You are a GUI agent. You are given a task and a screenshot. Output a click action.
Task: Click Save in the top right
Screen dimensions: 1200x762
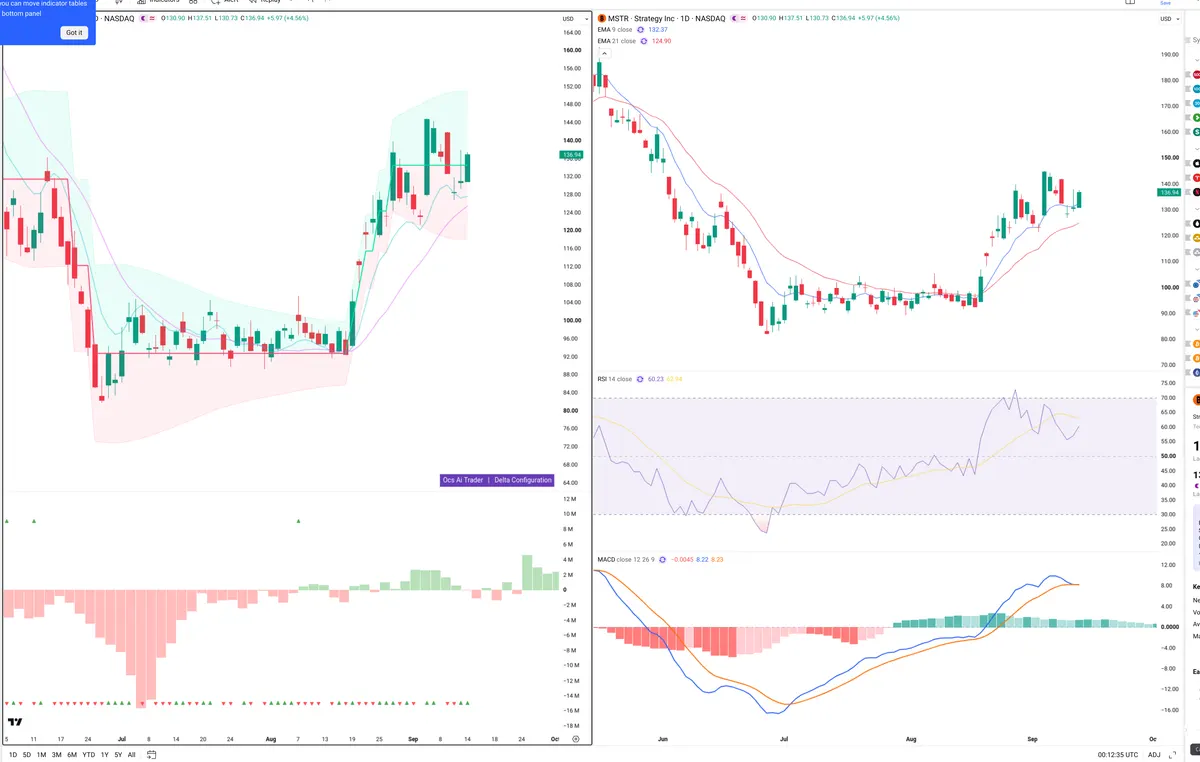click(x=1165, y=3)
